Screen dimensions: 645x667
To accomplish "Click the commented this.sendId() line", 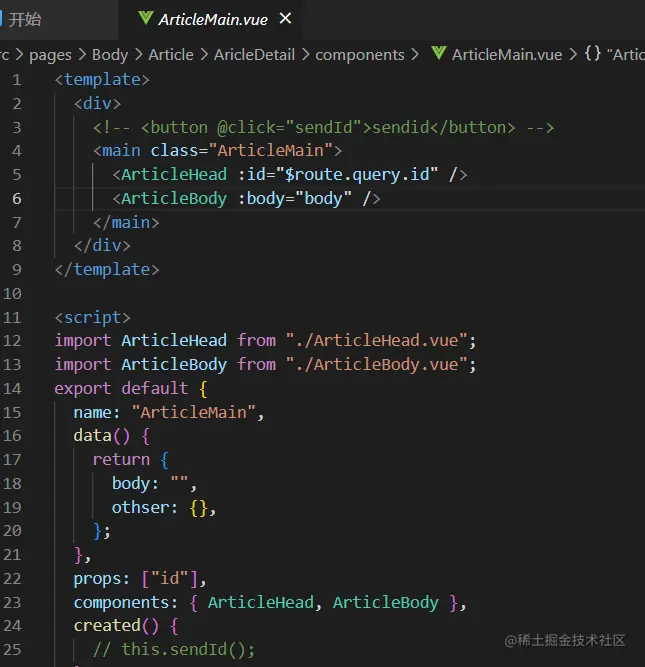I will (x=174, y=650).
